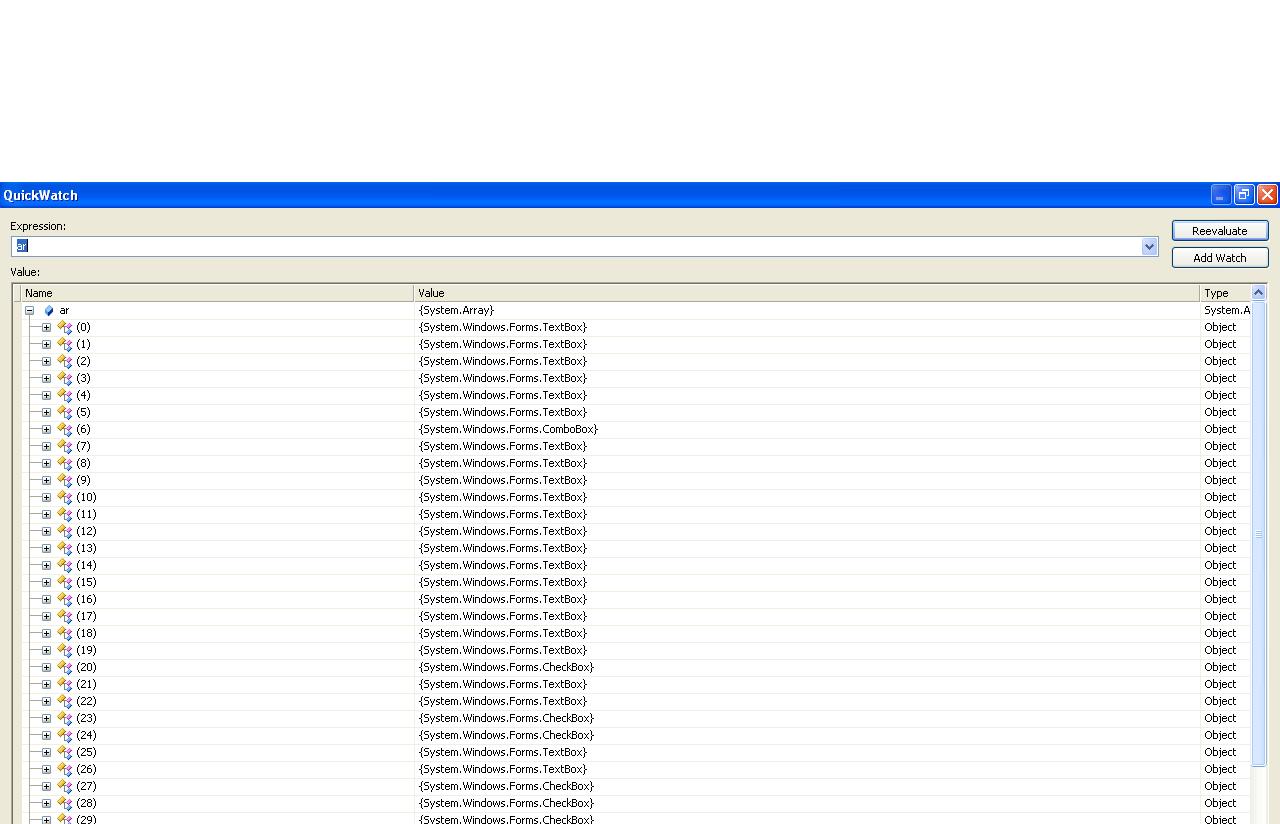Screen dimensions: 1280x824
Task: Select the {System.Array} value text
Action: click(456, 311)
